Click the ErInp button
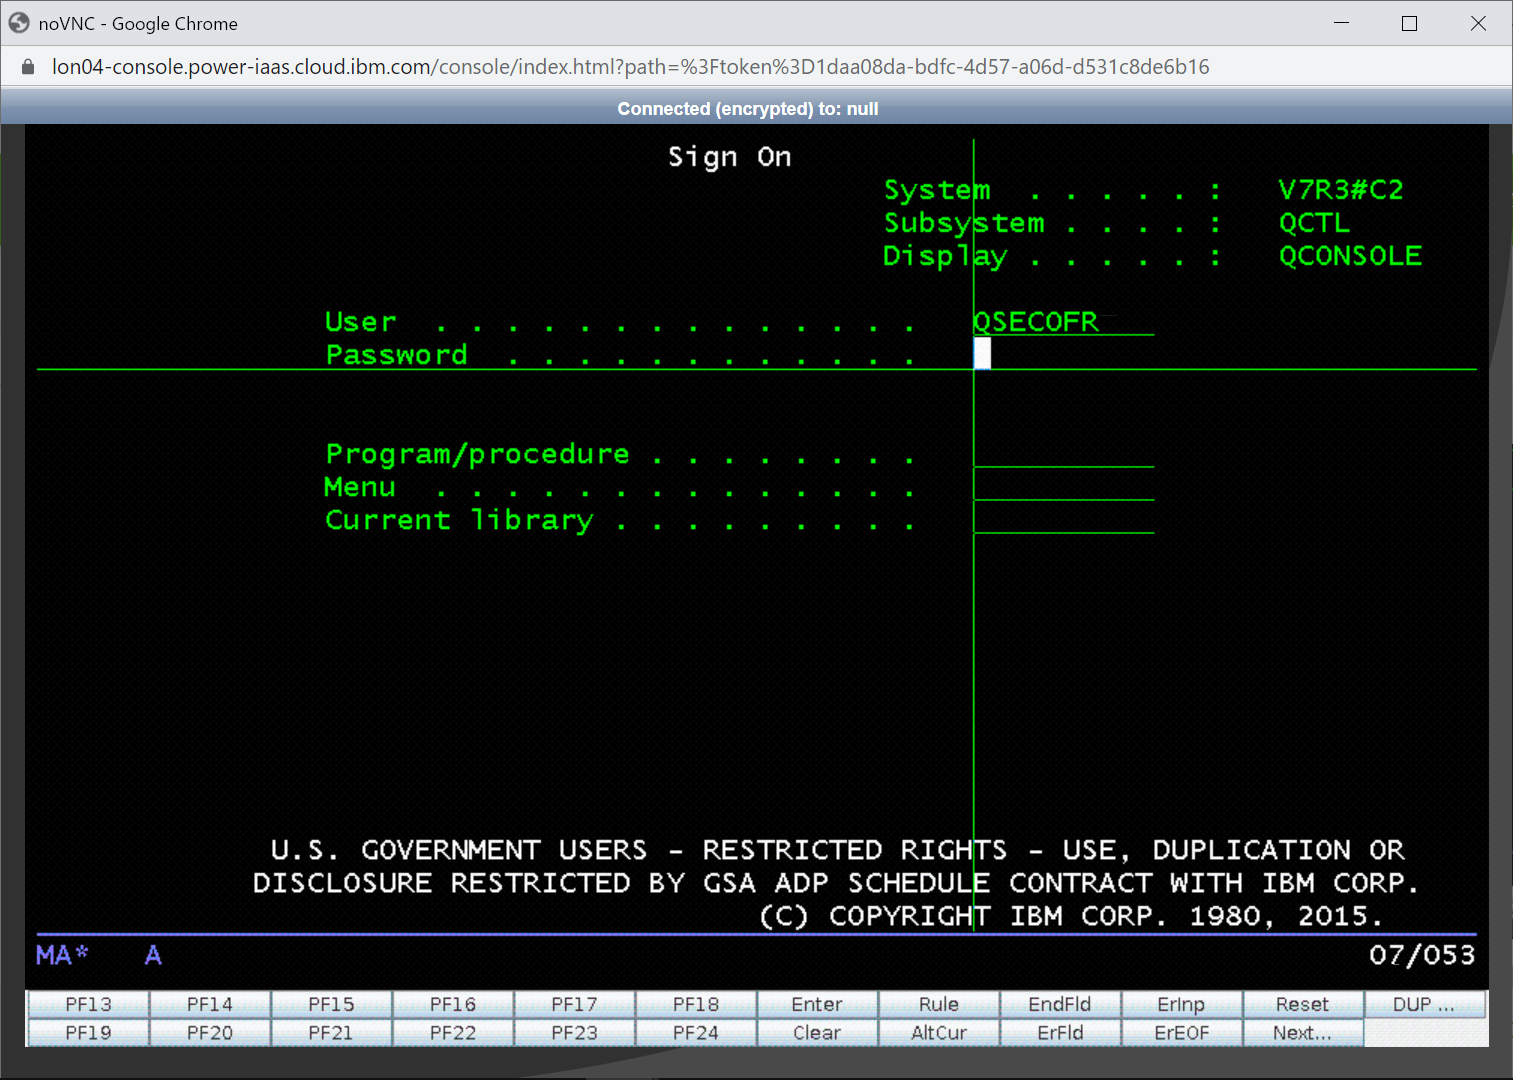The image size is (1513, 1080). click(x=1182, y=1004)
